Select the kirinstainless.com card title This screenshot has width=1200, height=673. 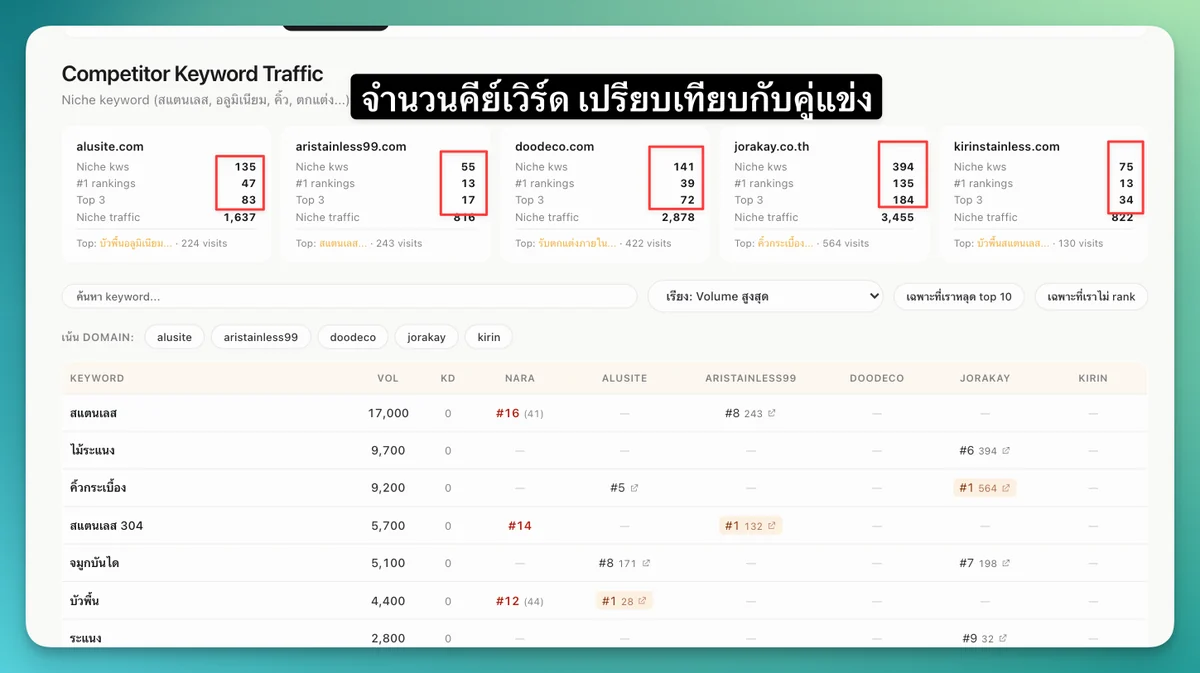click(1006, 146)
